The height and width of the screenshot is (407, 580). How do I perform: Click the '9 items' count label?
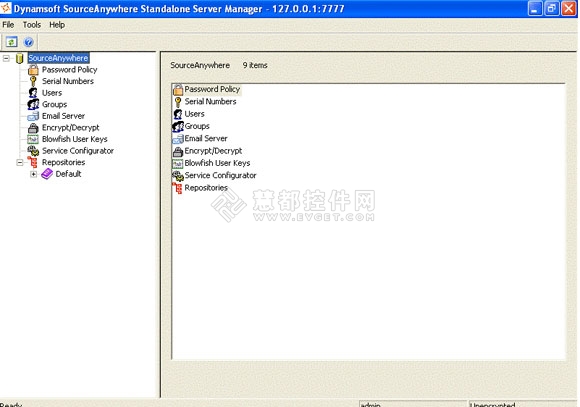pos(255,65)
